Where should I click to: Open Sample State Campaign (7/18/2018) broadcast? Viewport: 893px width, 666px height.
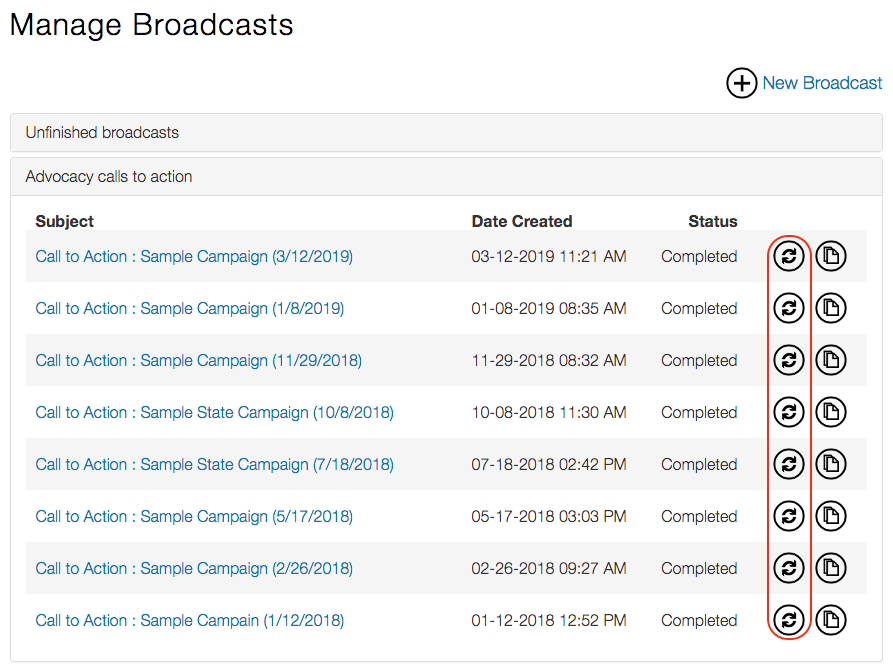214,465
